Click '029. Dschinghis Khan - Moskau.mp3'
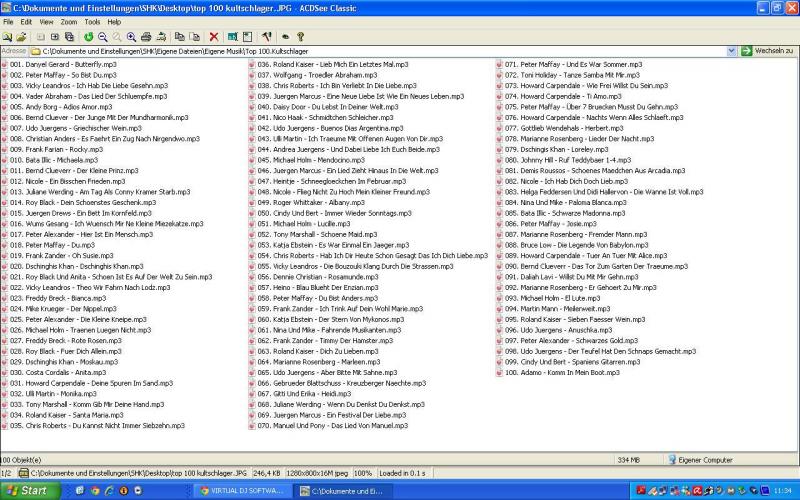Viewport: 800px width, 500px height. click(64, 362)
